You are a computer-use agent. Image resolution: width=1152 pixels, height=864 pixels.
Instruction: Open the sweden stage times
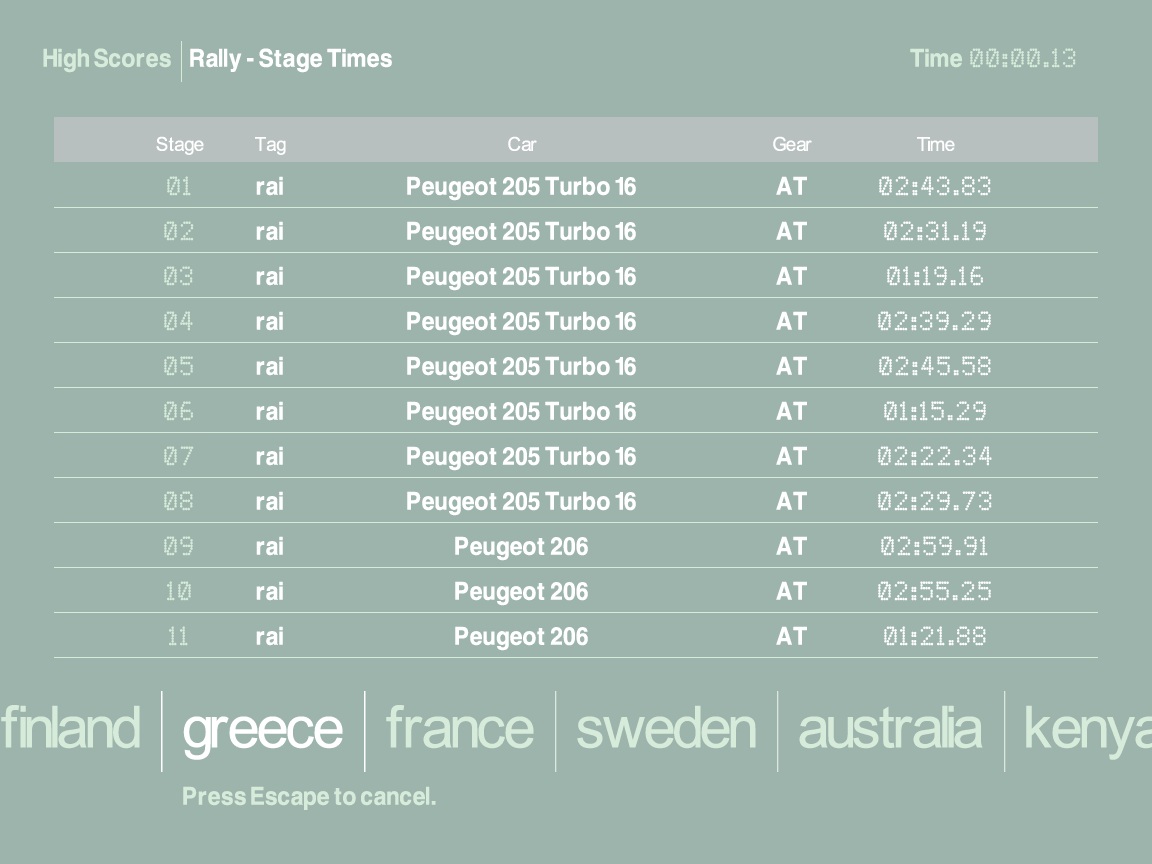666,728
